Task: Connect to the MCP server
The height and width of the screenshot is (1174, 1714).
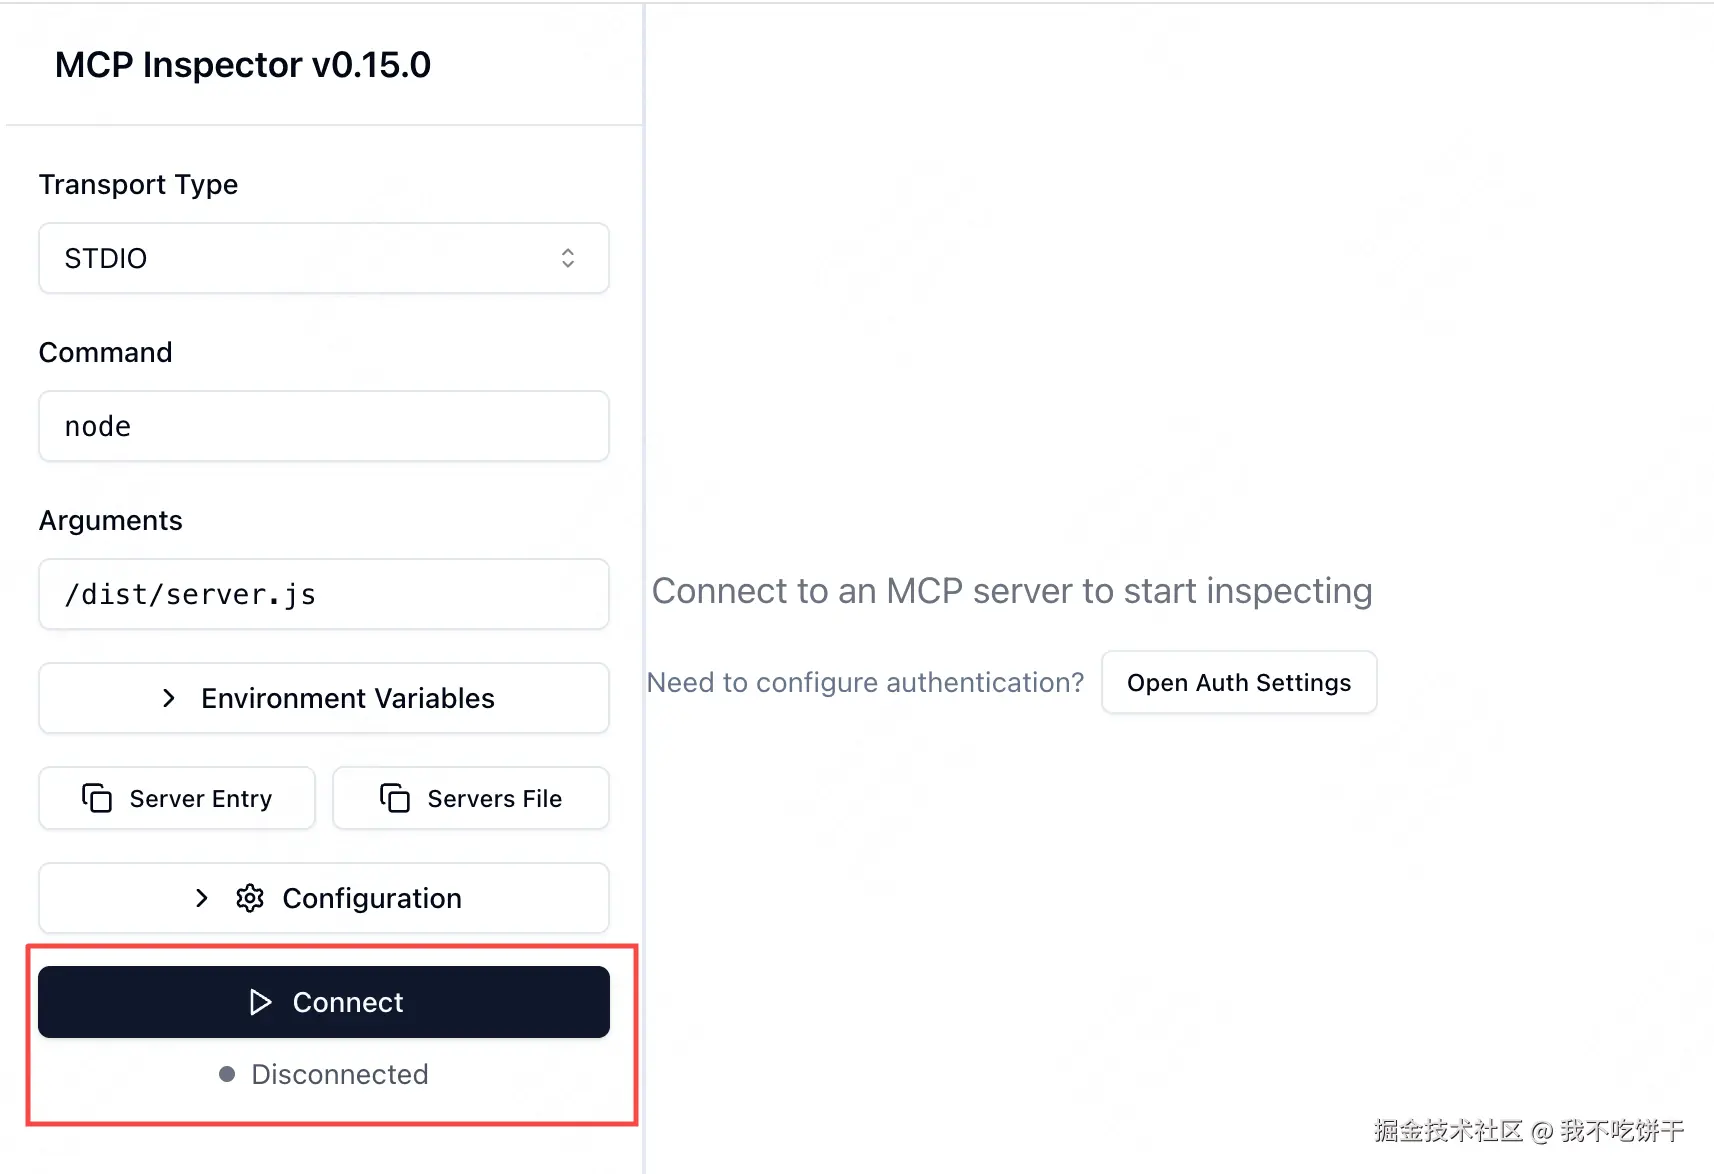Action: (324, 1002)
